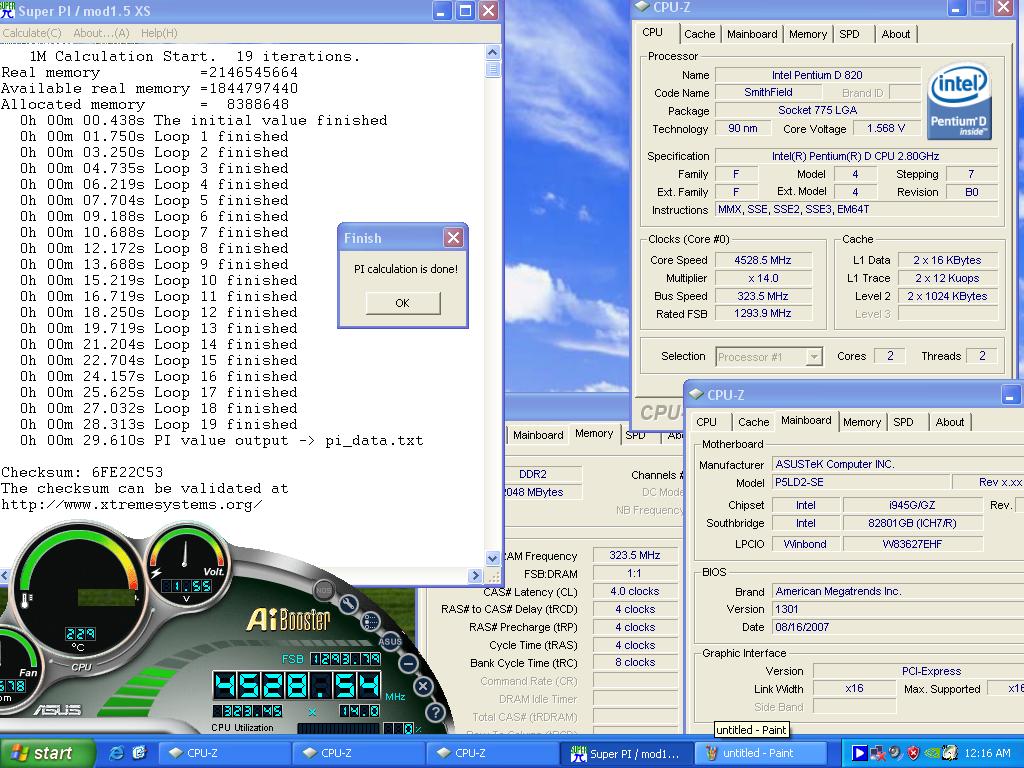Close the Finish dialog with X
This screenshot has height=768, width=1024.
pos(453,238)
